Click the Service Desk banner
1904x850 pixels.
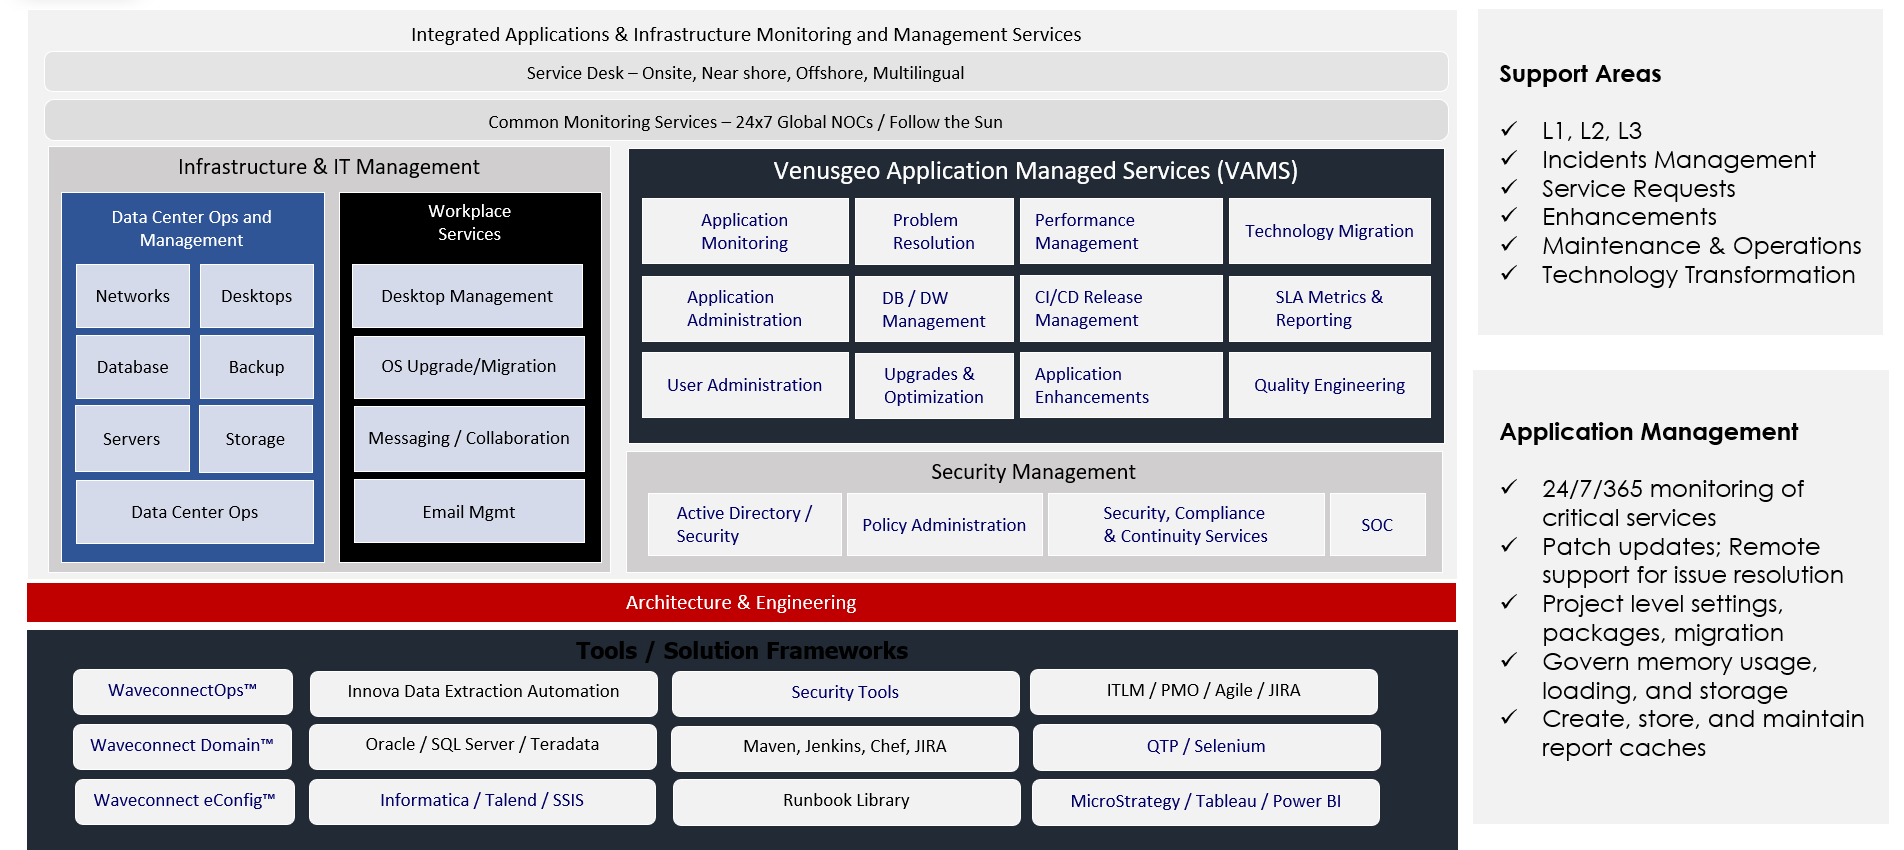(746, 73)
